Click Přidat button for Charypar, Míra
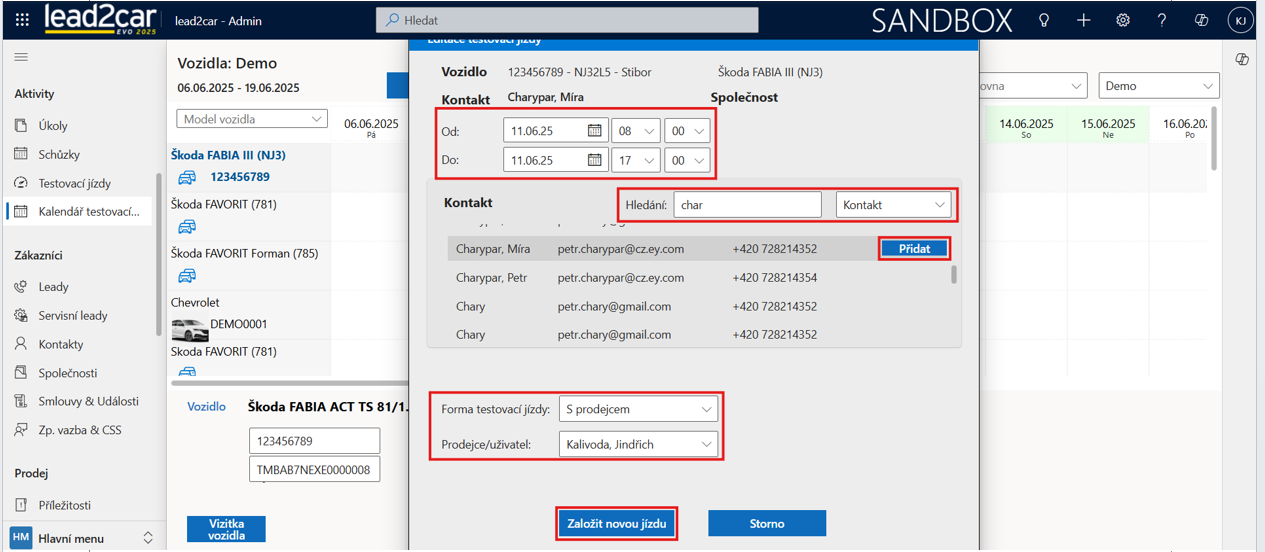1265x552 pixels. [914, 249]
